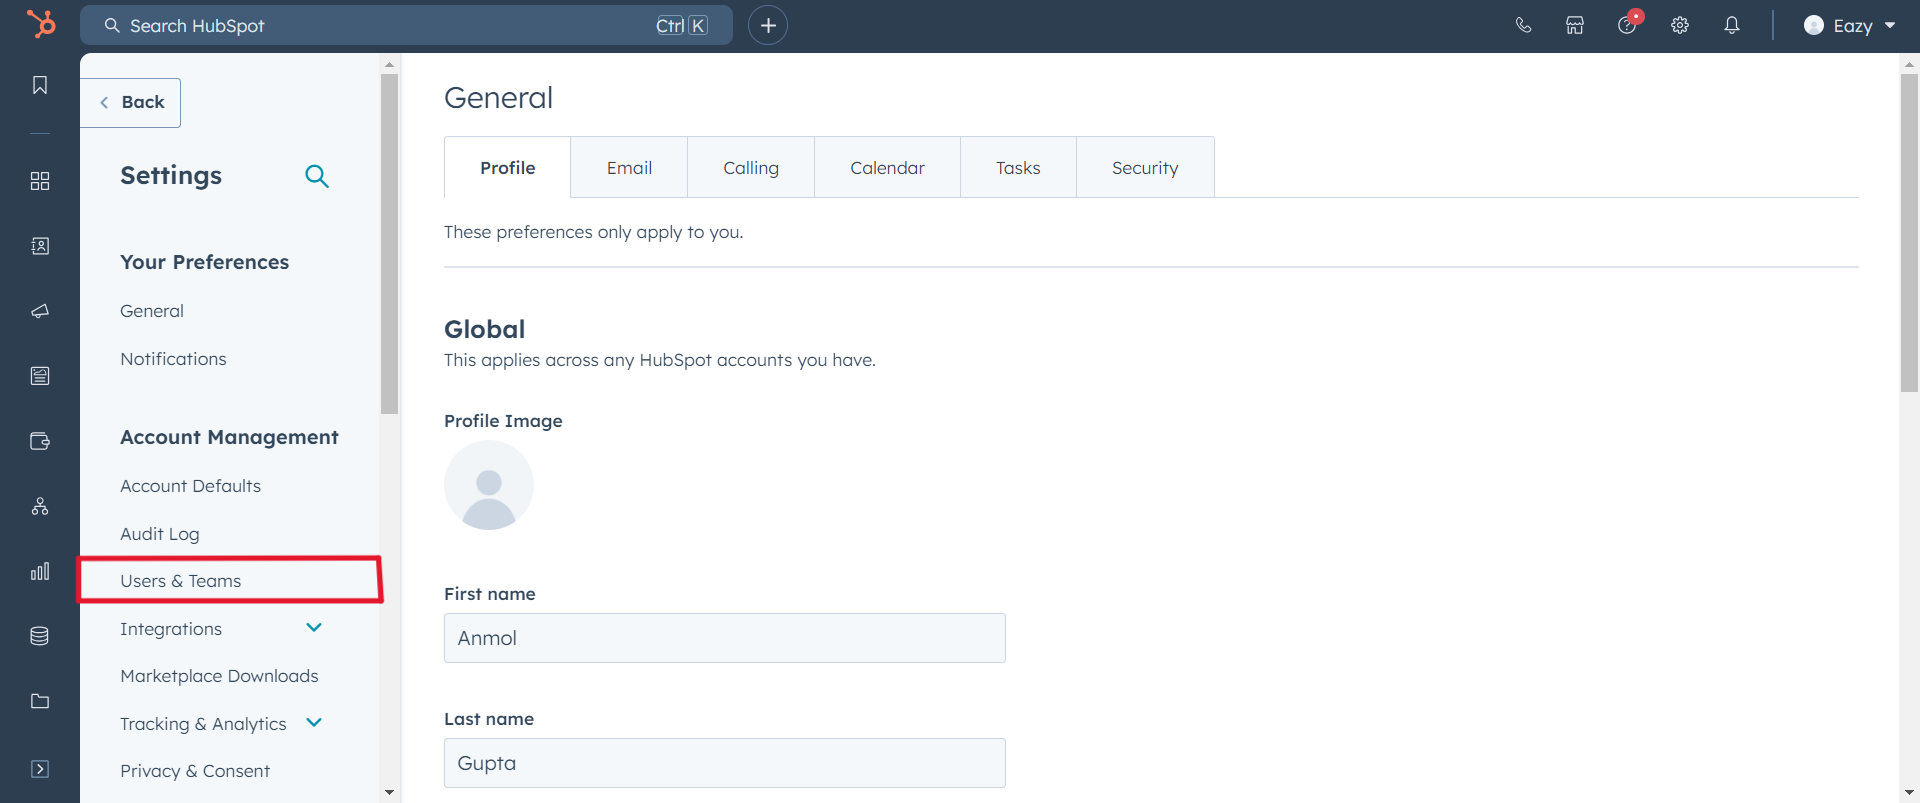Screen dimensions: 1920x803
Task: Expand the sidebar using the bottom arrow icon
Action: [40, 769]
